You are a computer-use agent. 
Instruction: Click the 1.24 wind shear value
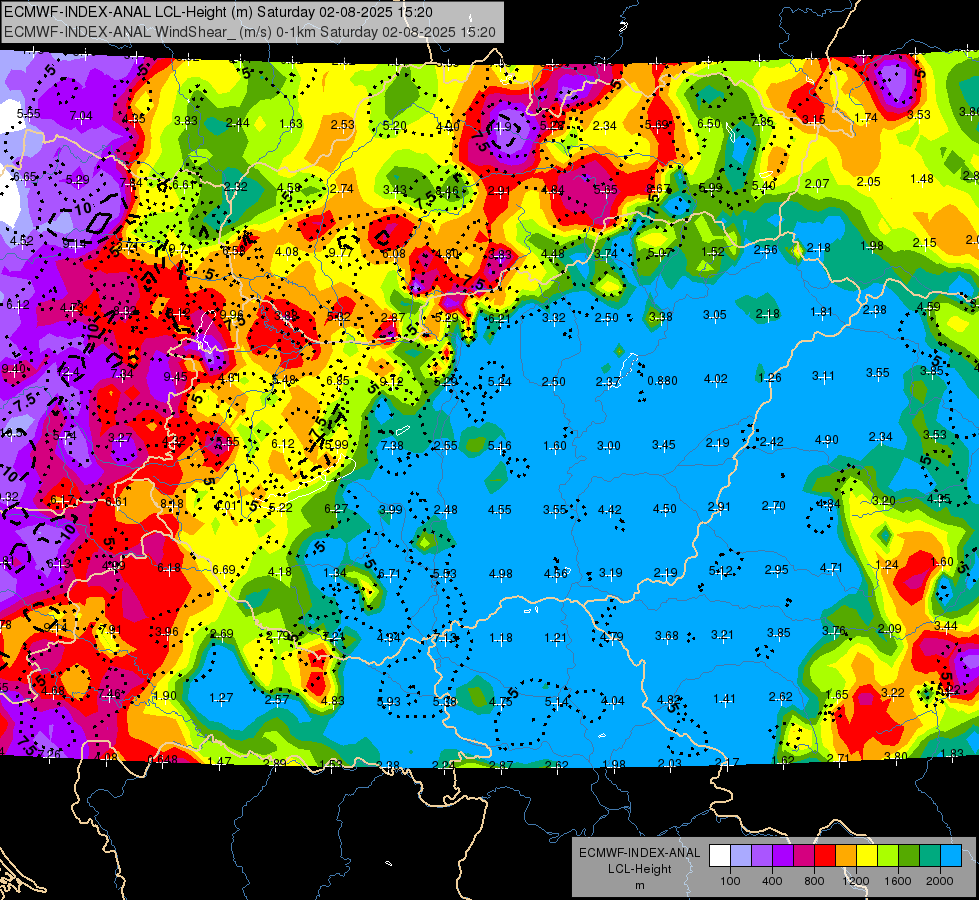click(x=887, y=565)
